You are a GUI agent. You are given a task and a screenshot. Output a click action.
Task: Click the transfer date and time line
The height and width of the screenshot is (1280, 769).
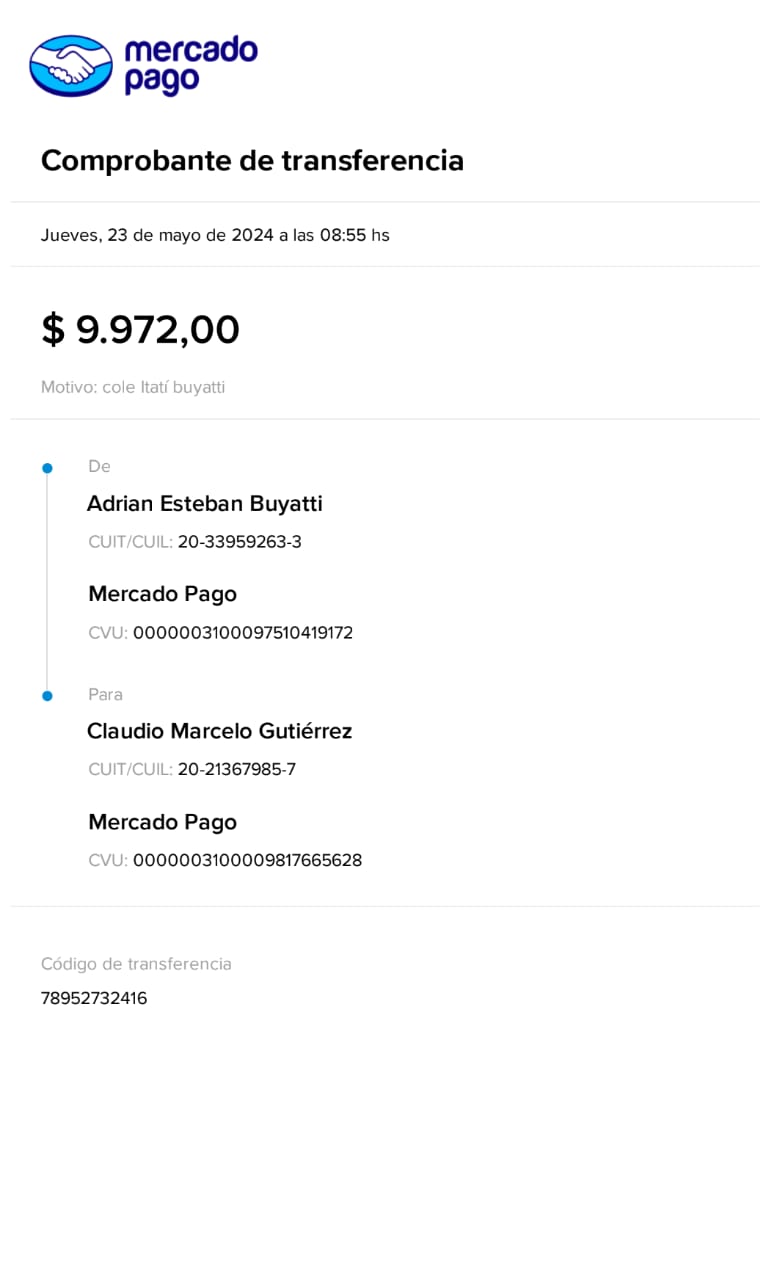coord(215,236)
